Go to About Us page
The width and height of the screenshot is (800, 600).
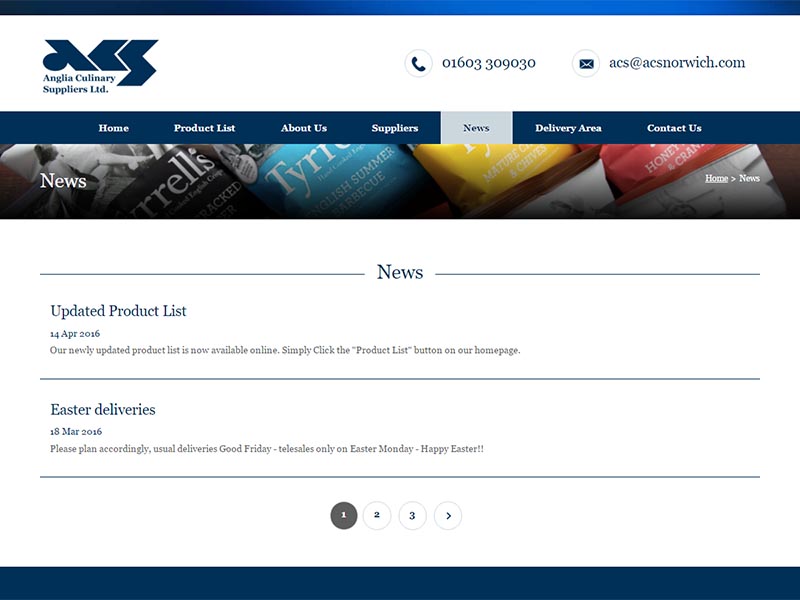point(304,128)
